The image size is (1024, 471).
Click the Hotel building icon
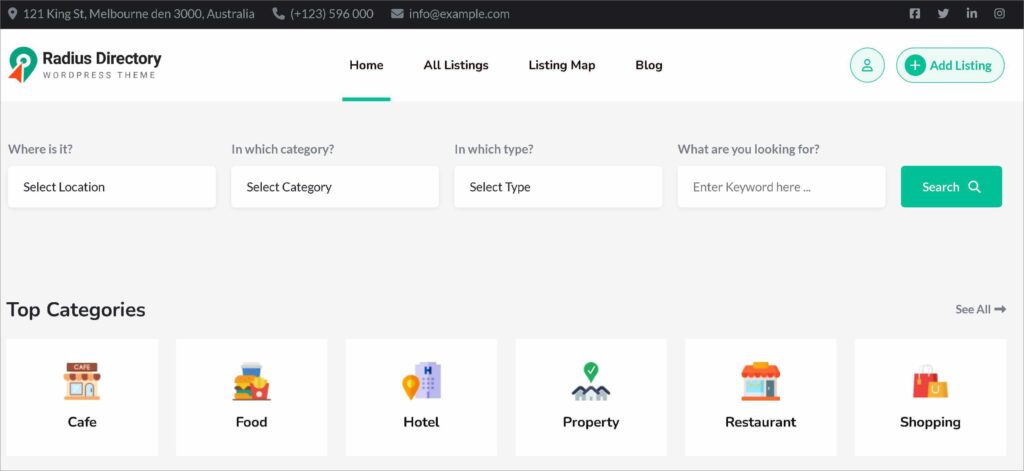[x=421, y=381]
